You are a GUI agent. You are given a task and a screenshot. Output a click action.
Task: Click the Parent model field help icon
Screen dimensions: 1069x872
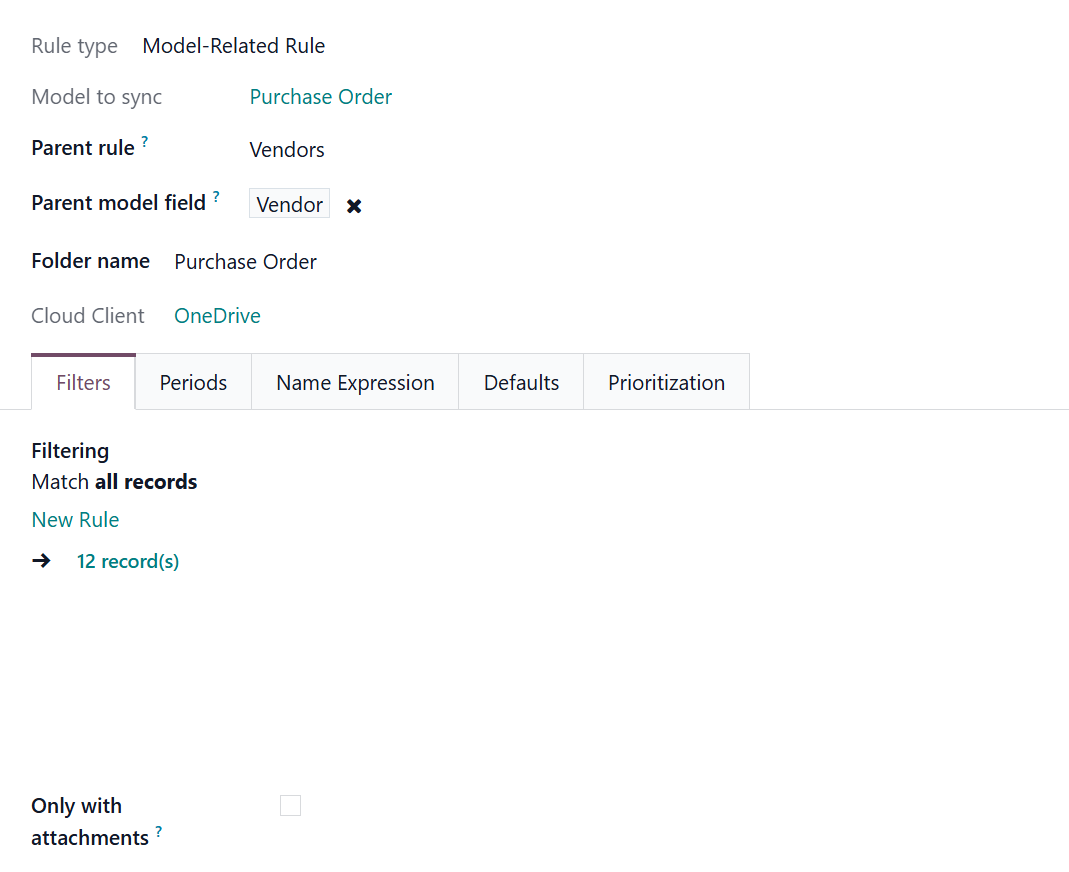216,197
